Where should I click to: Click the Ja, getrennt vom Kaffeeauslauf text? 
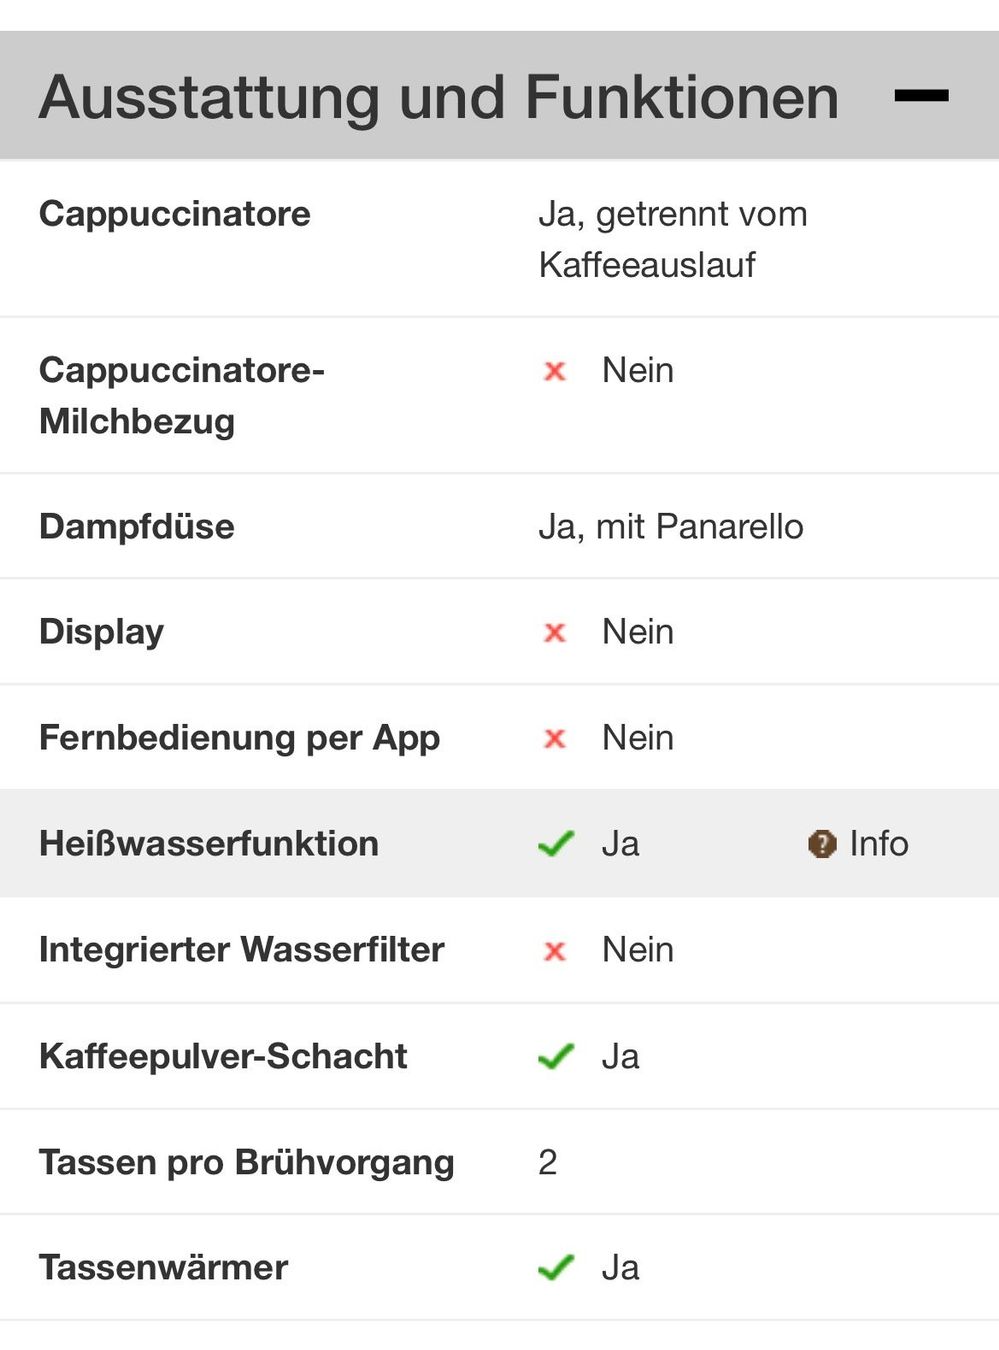(x=673, y=239)
